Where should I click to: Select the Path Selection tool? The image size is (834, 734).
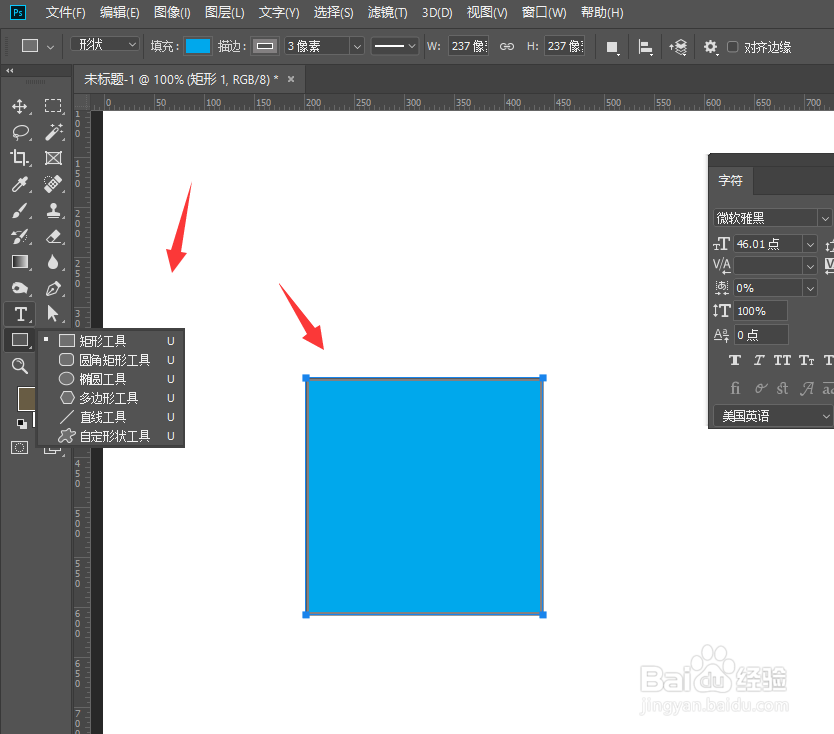point(53,314)
